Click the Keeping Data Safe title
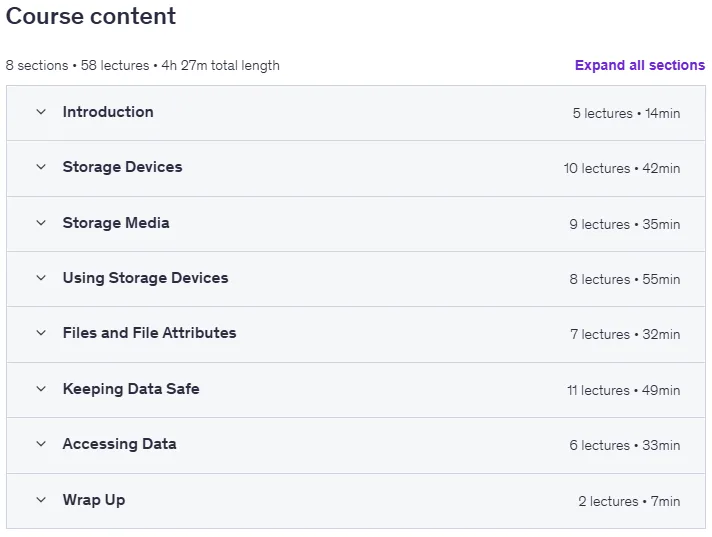Viewport: 712px width, 537px height. tap(131, 389)
